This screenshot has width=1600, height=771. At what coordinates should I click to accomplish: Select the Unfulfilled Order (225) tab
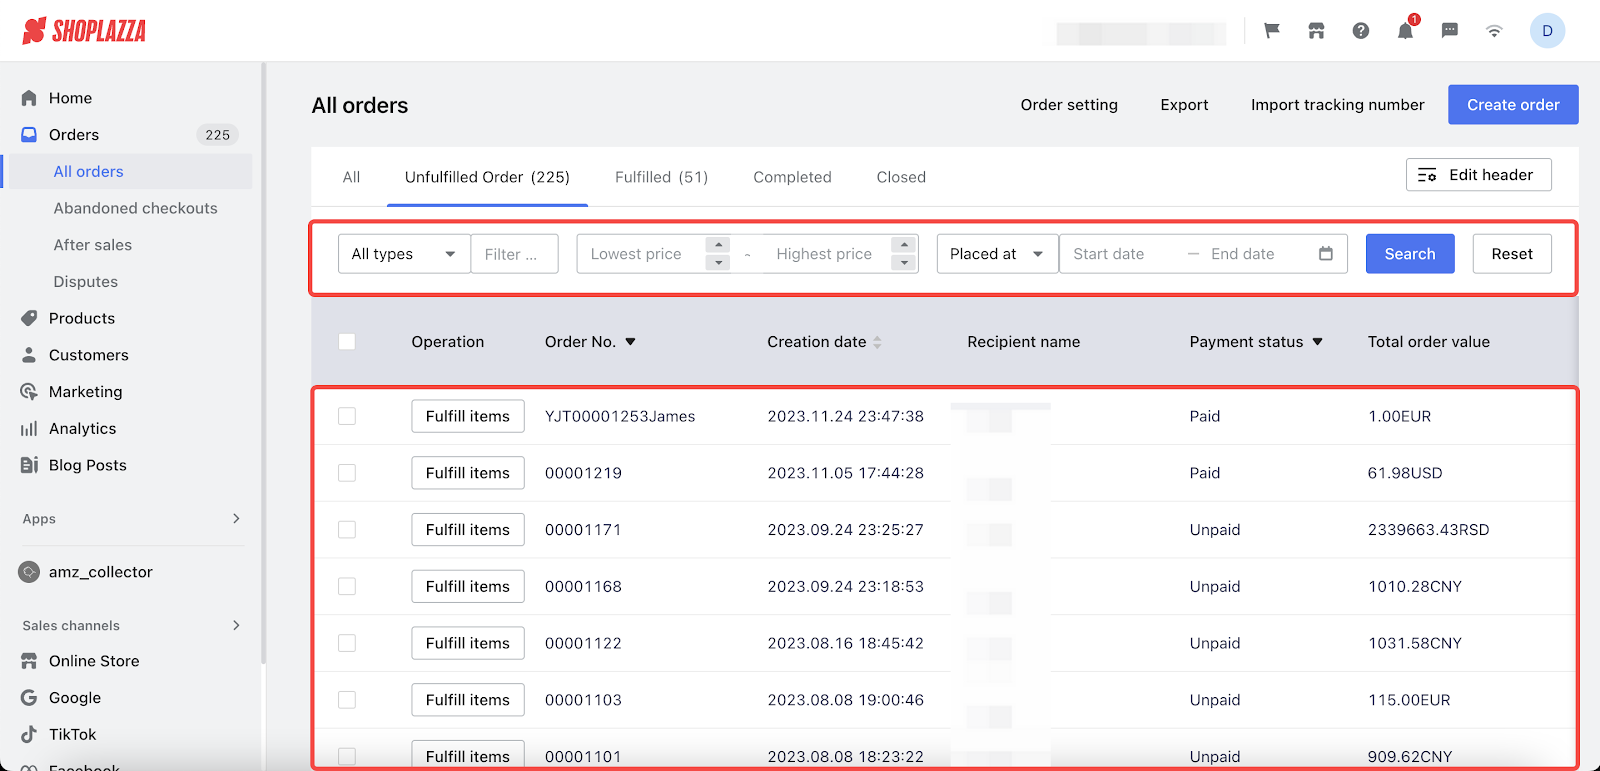(x=487, y=177)
